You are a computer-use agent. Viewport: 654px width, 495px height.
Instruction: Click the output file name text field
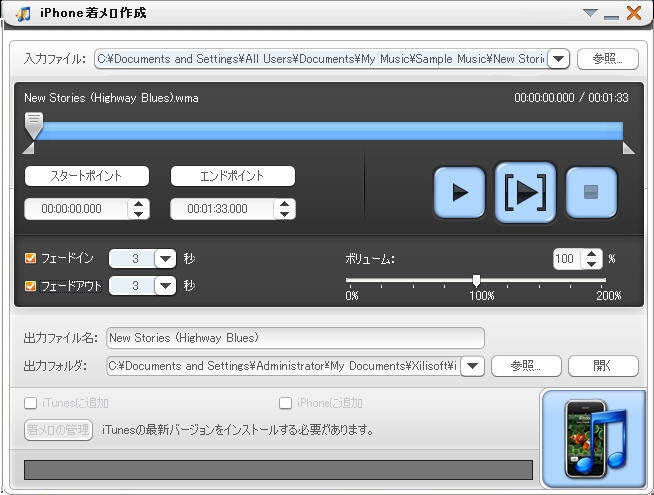295,338
